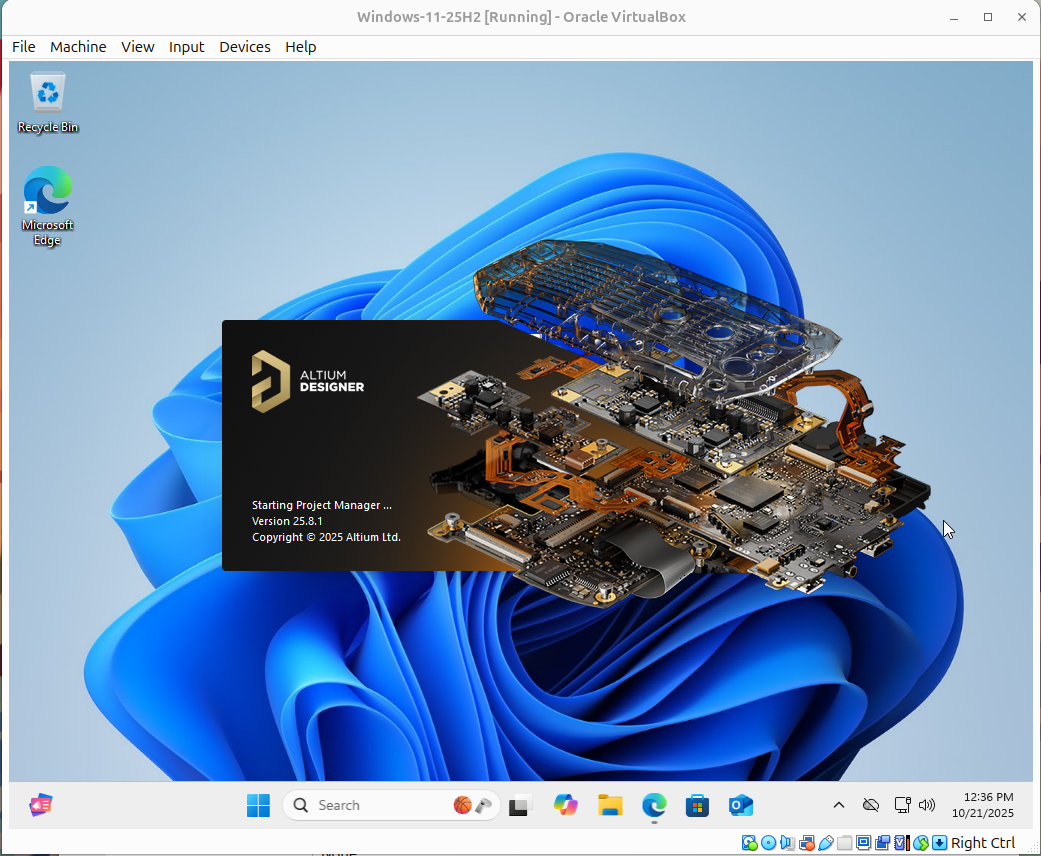
Task: Click the optical drives status icon
Action: click(767, 843)
